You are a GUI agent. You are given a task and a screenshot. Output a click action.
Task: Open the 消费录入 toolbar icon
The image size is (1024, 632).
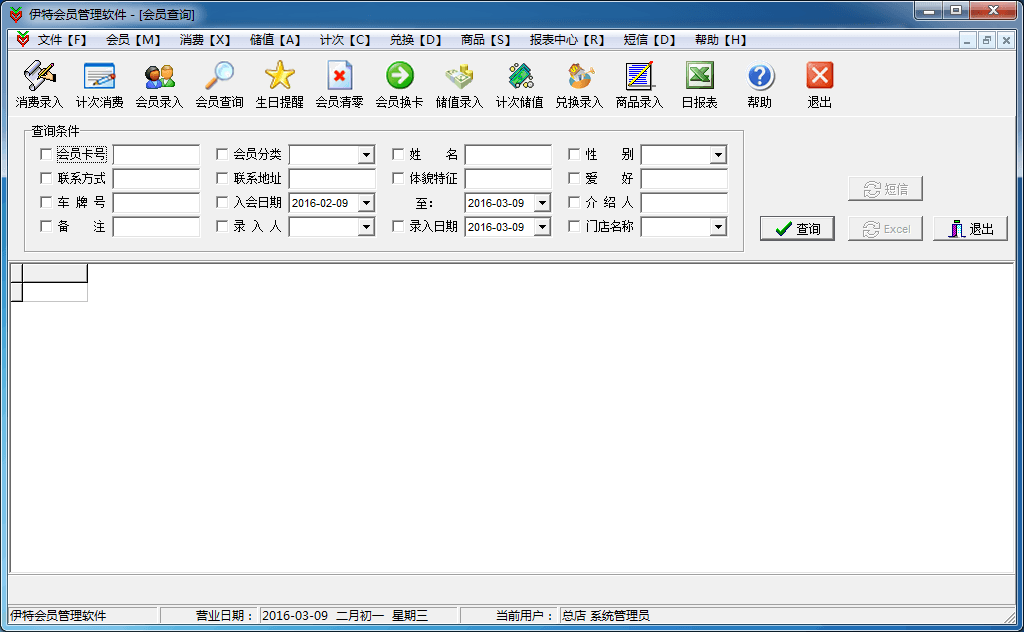(x=39, y=84)
